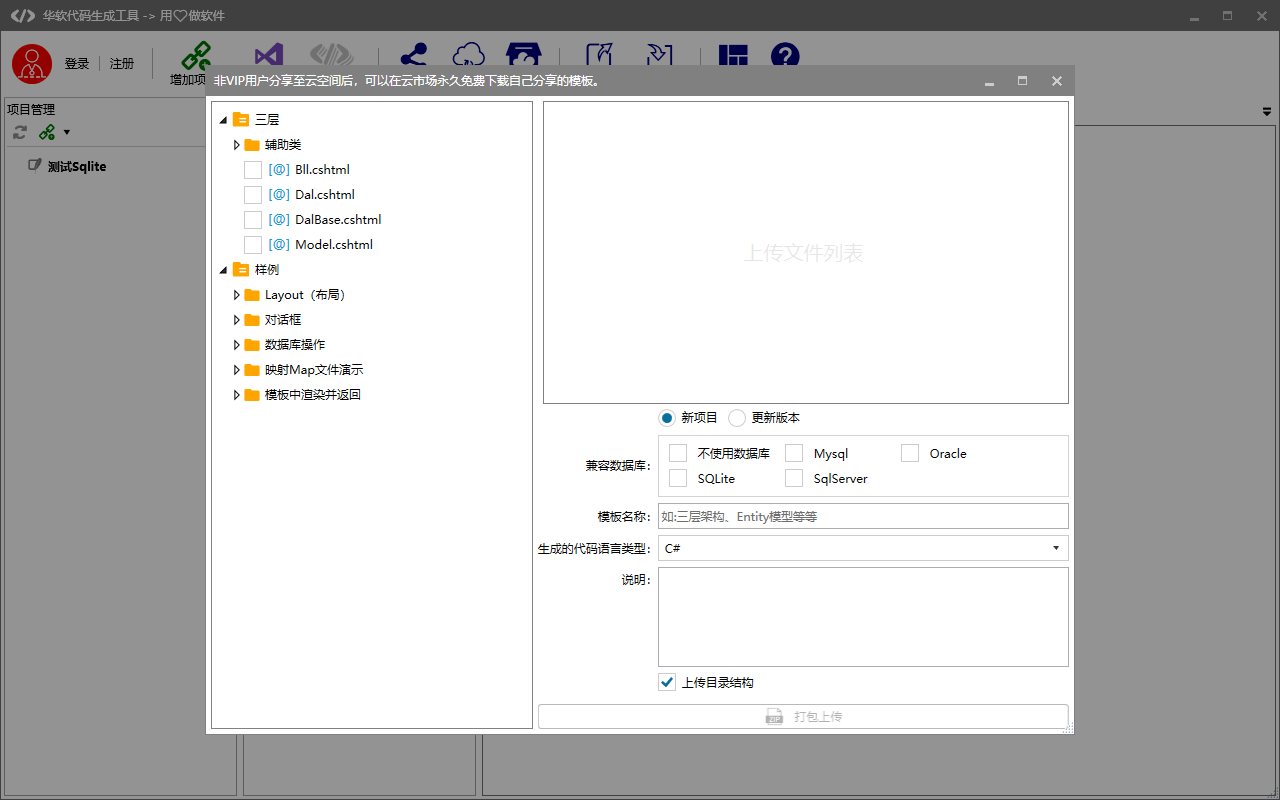Click the [@] icon next to Dal.cshtml
The image size is (1280, 800).
pyautogui.click(x=279, y=195)
